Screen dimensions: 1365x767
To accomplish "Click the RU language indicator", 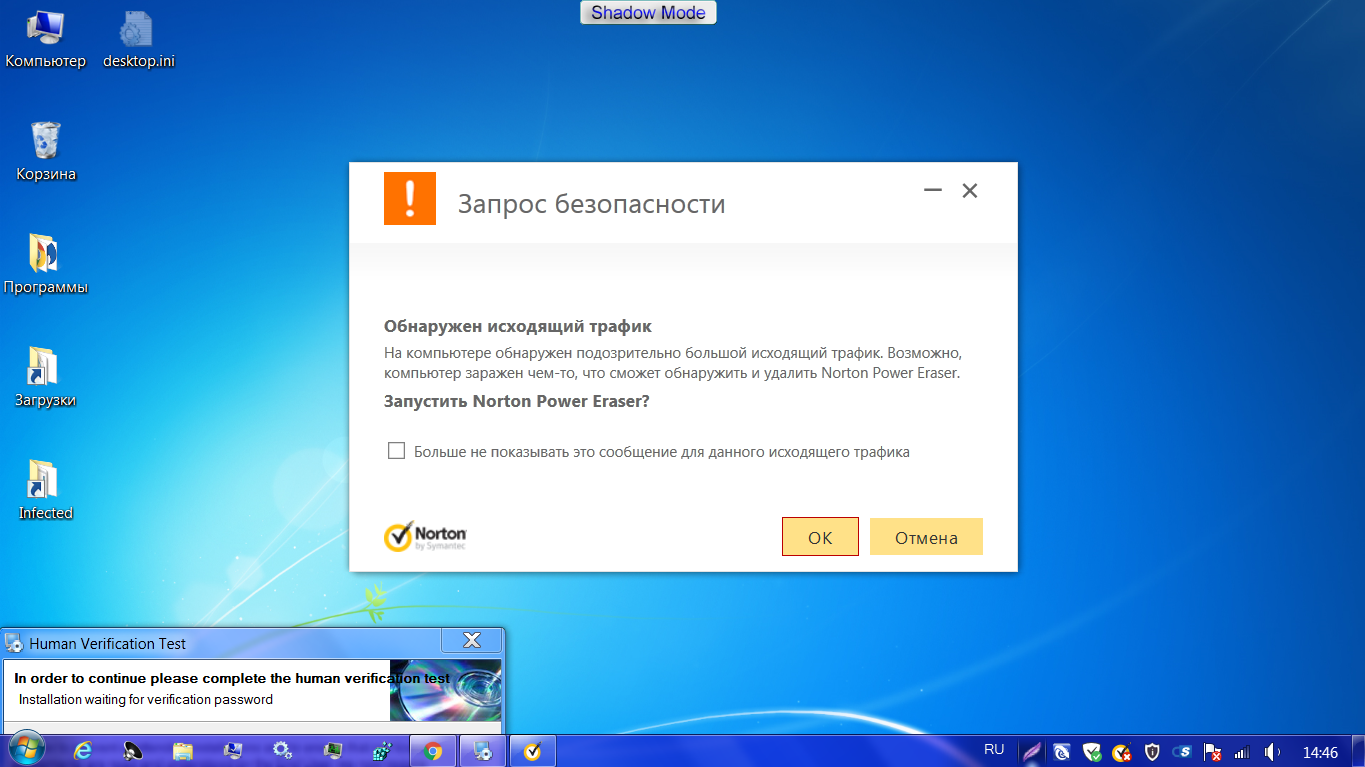I will 994,750.
